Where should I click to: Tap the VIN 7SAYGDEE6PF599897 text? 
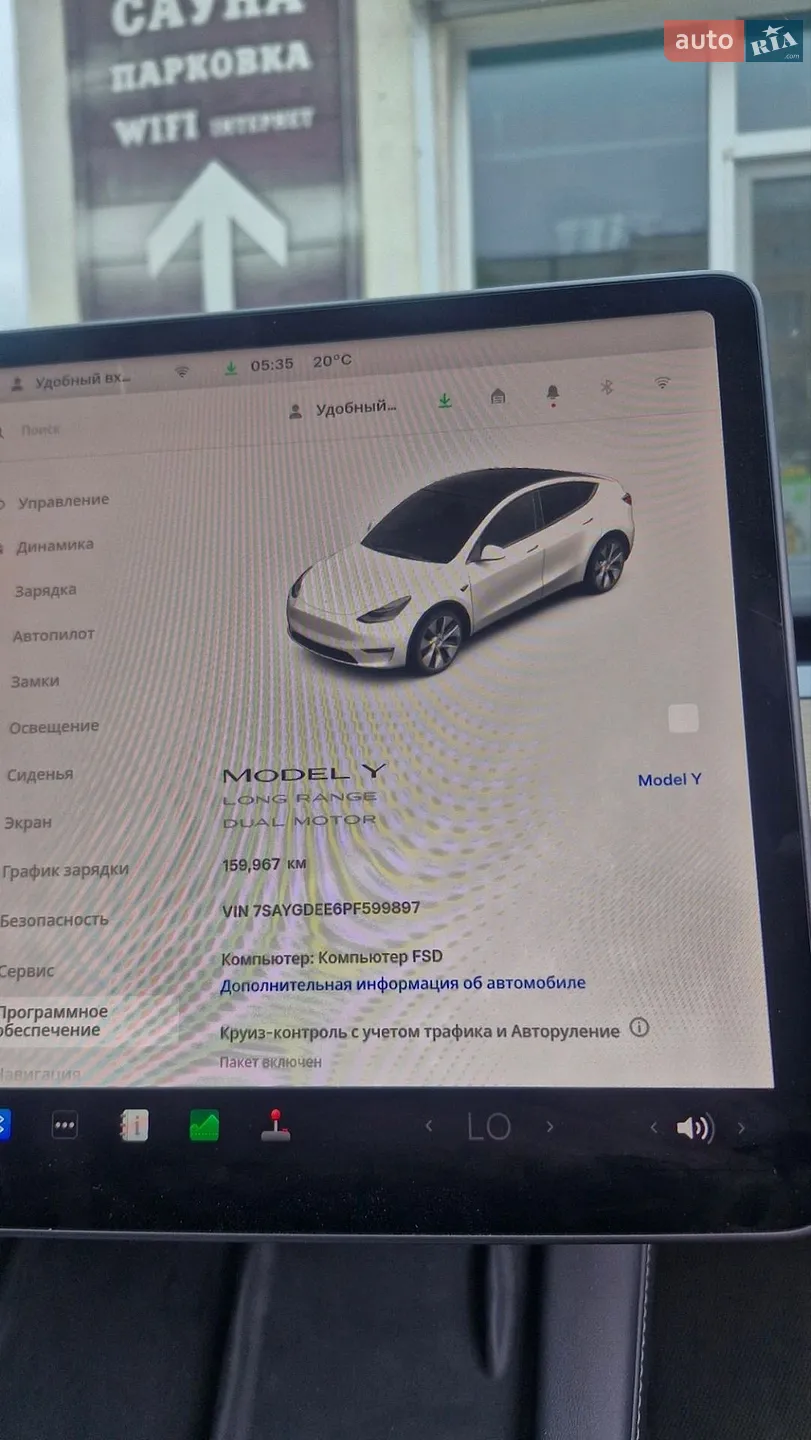coord(321,909)
